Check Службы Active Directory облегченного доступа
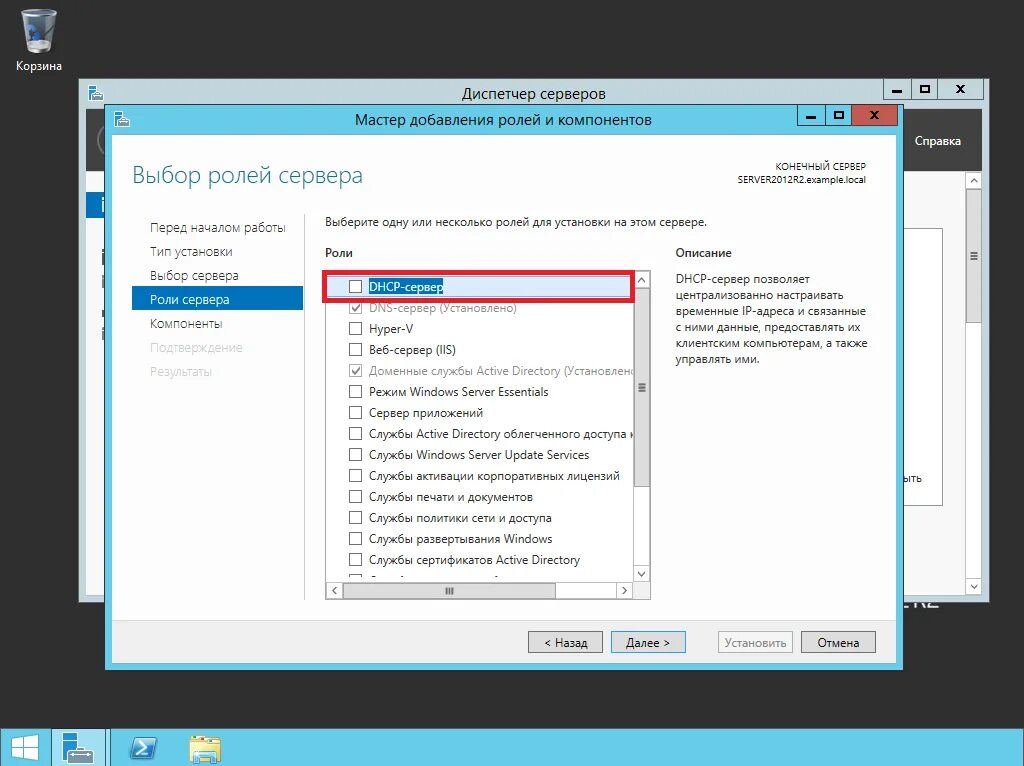Viewport: 1024px width, 766px height. point(355,434)
